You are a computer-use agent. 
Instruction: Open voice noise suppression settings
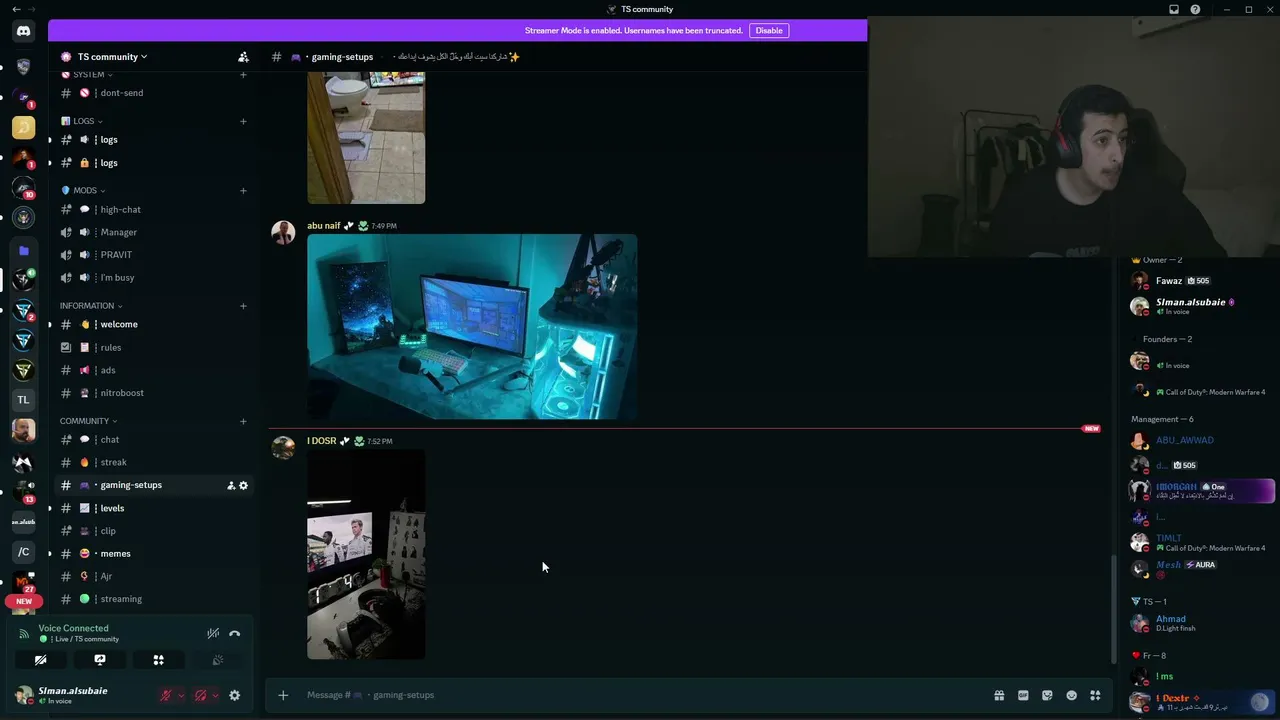pos(213,633)
